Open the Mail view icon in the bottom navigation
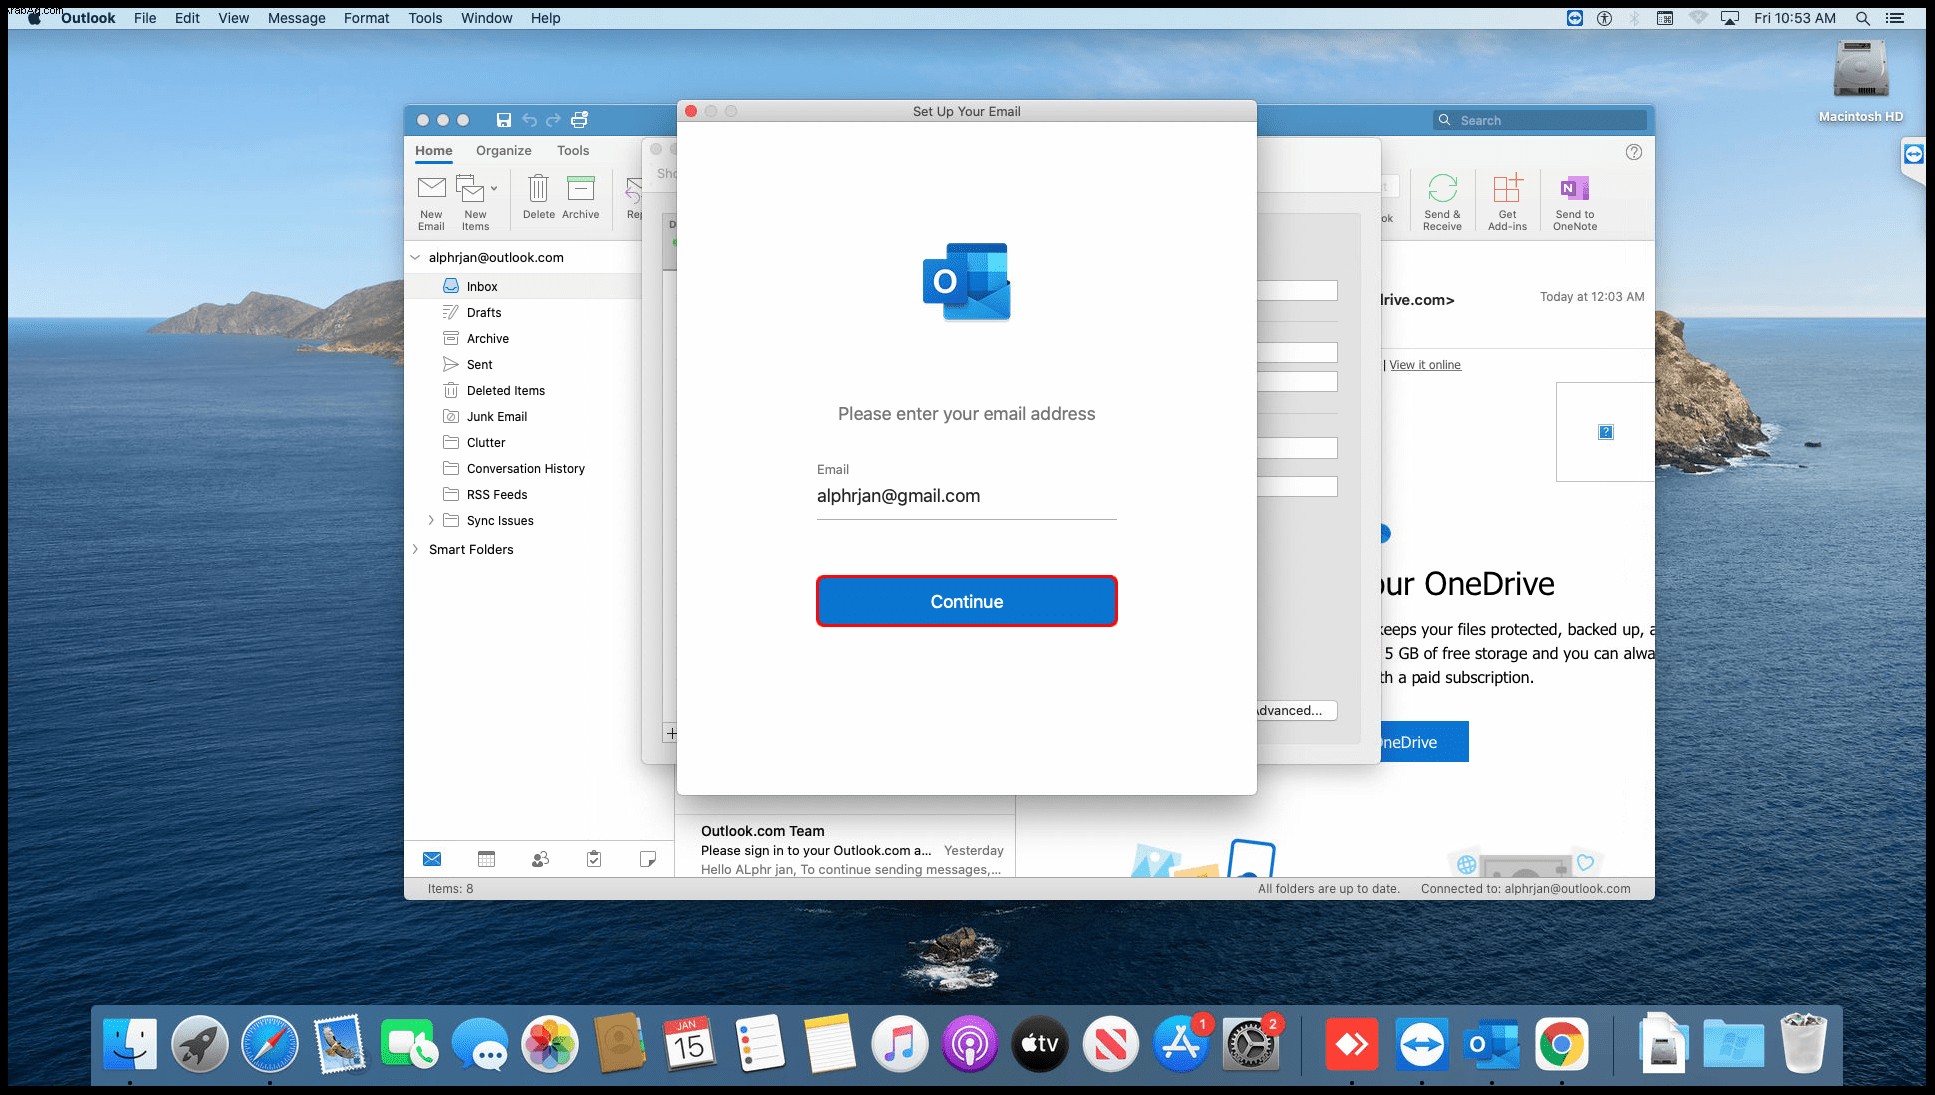1935x1095 pixels. coord(432,859)
